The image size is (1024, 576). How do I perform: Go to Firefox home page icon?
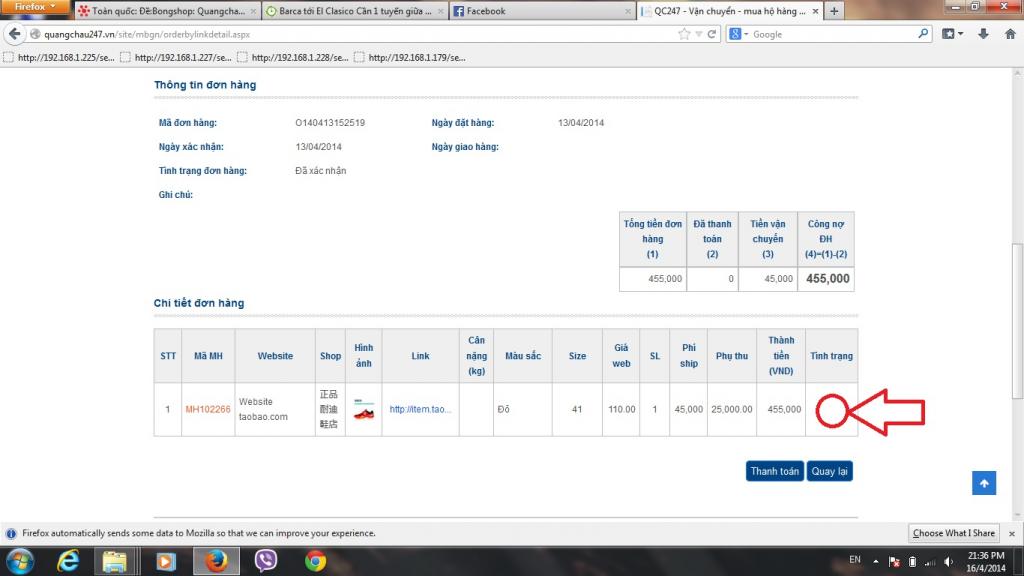[1009, 34]
